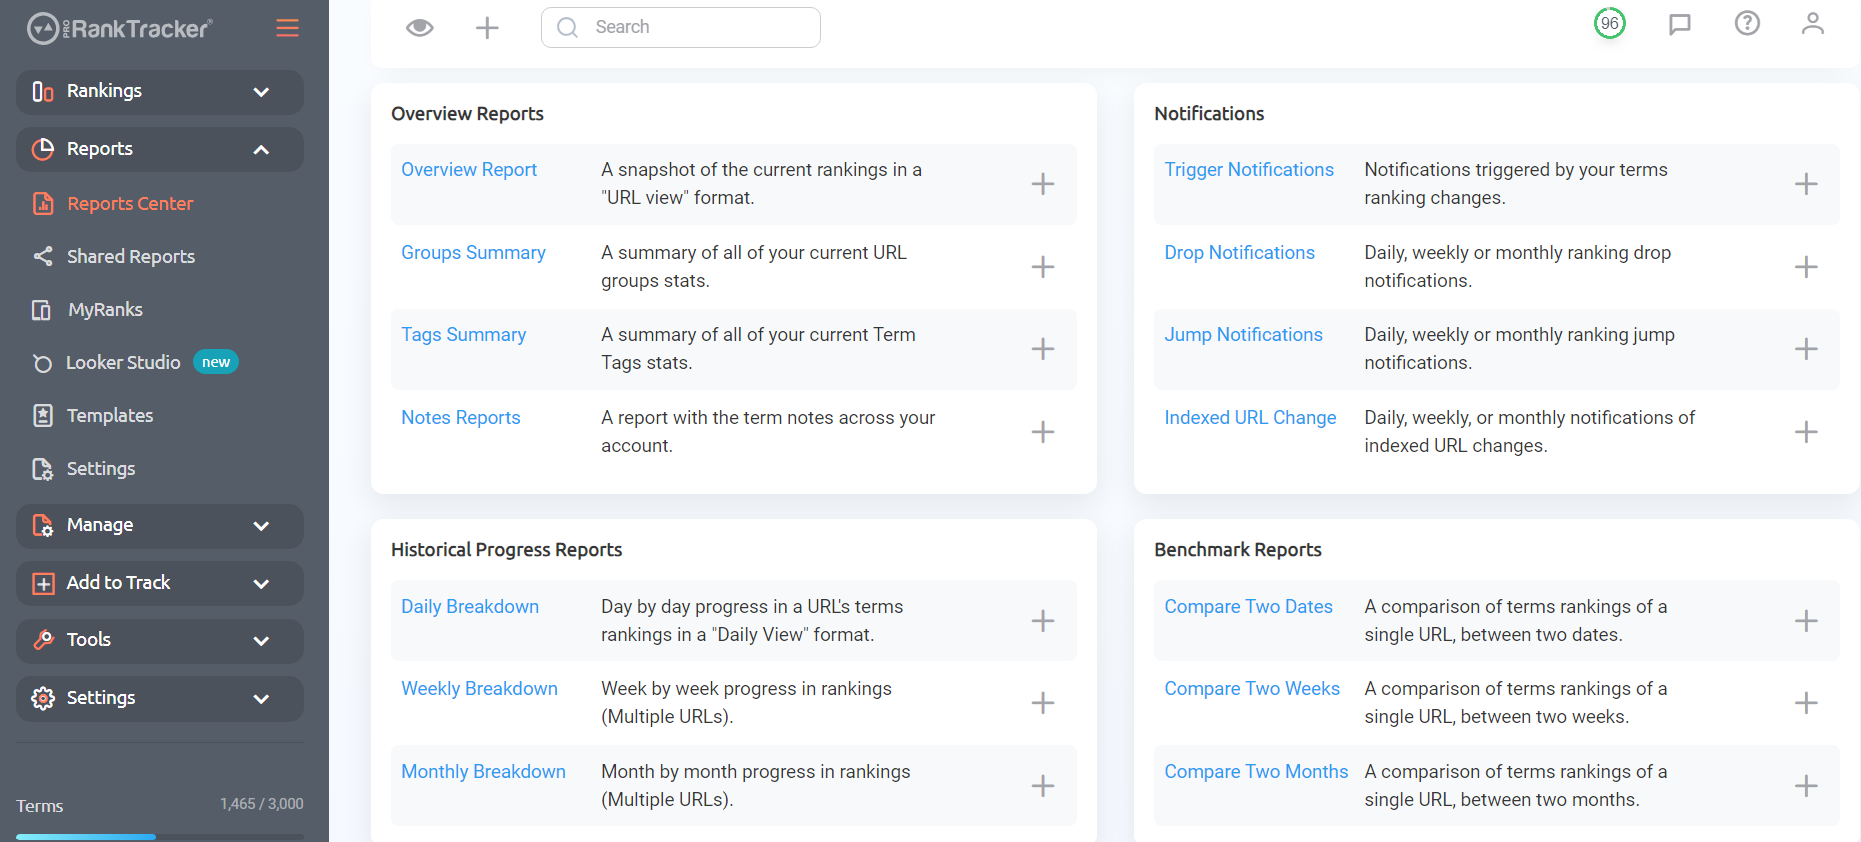Expand the gear Settings sidebar section

click(160, 698)
